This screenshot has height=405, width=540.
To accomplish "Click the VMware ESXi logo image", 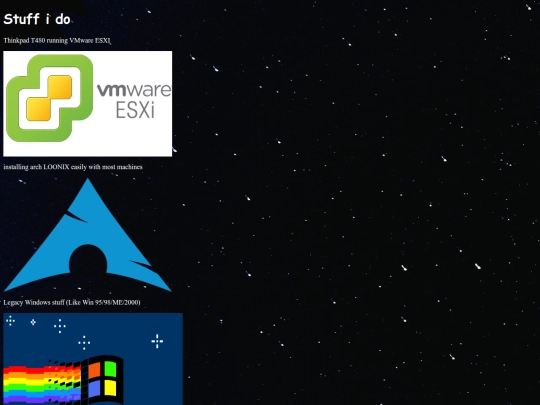I will 87,104.
